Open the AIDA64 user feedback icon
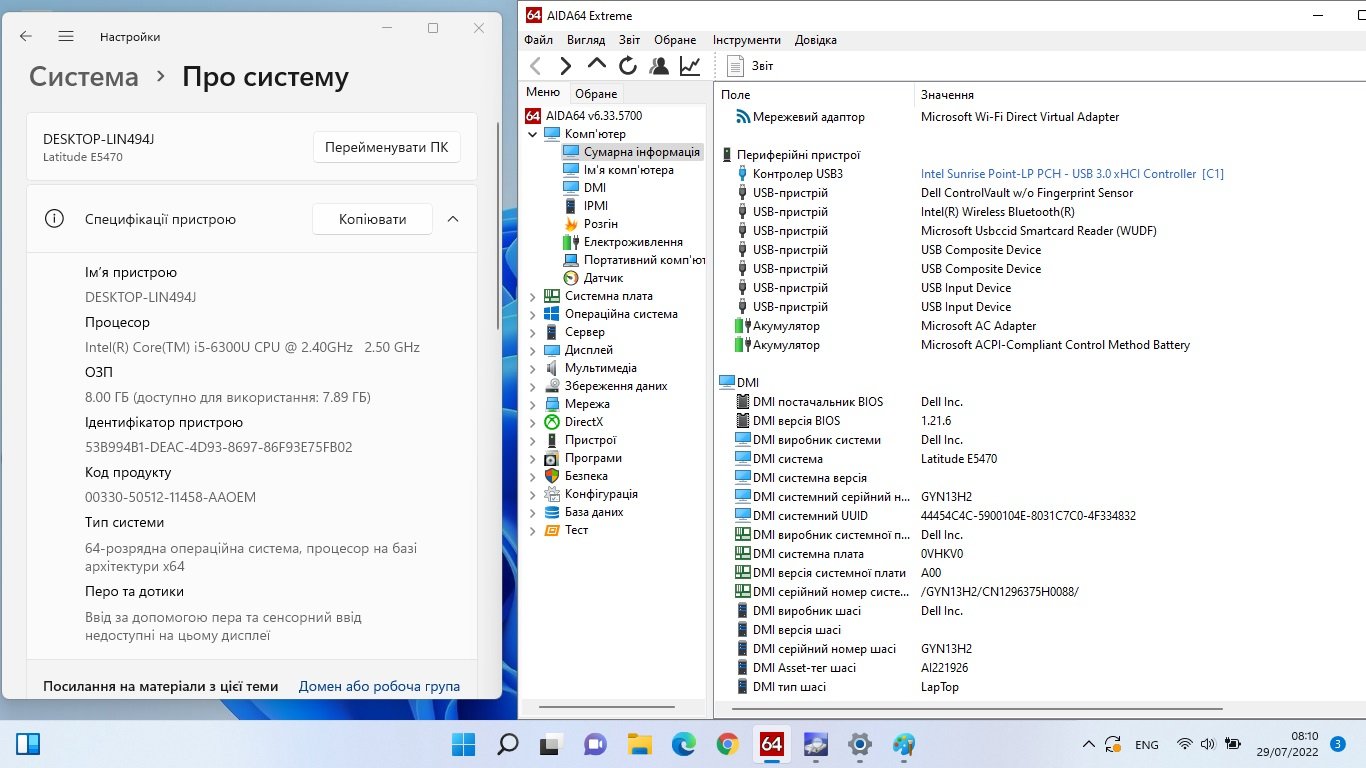Screen dimensions: 1366x768 [659, 66]
